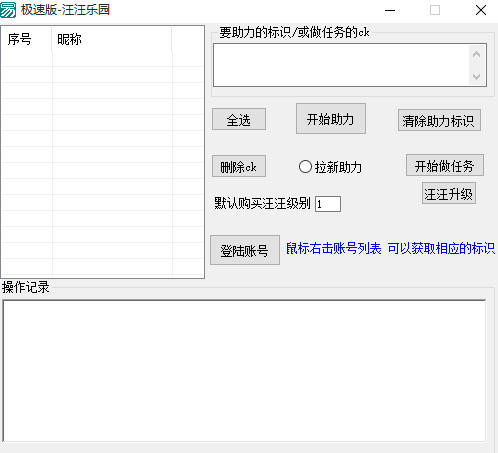Start boosting with 开始助力 button
Image resolution: width=498 pixels, height=453 pixels.
331,119
